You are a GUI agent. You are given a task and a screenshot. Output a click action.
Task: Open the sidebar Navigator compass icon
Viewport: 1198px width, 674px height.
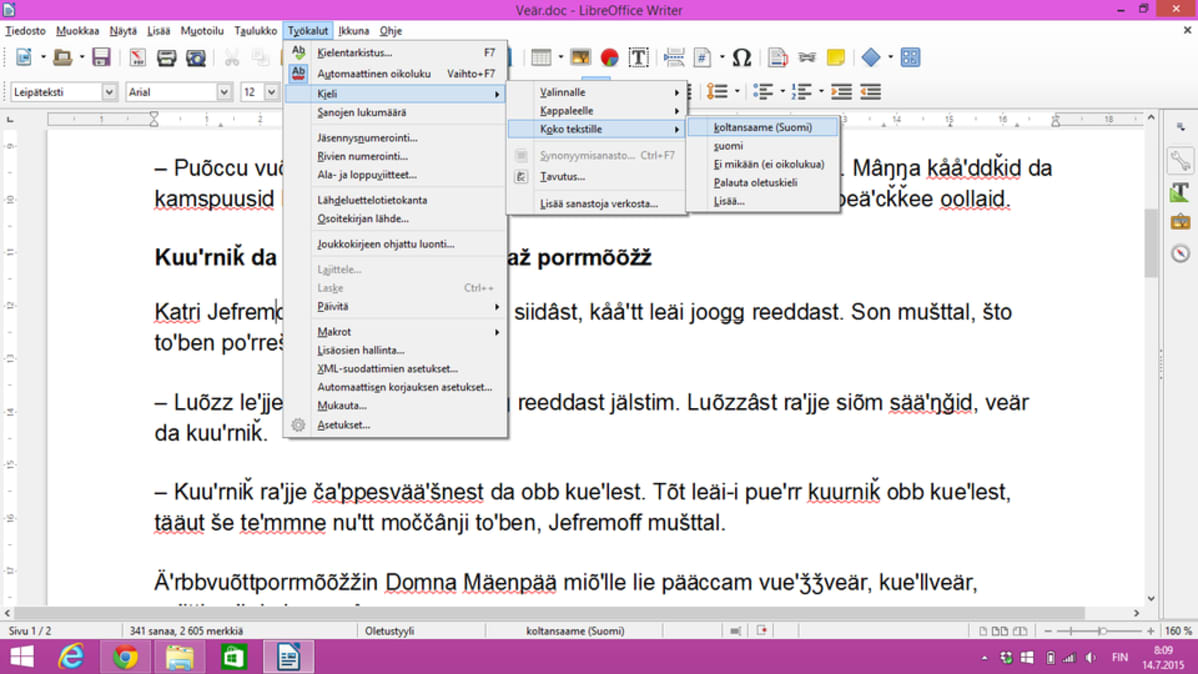(x=1180, y=253)
